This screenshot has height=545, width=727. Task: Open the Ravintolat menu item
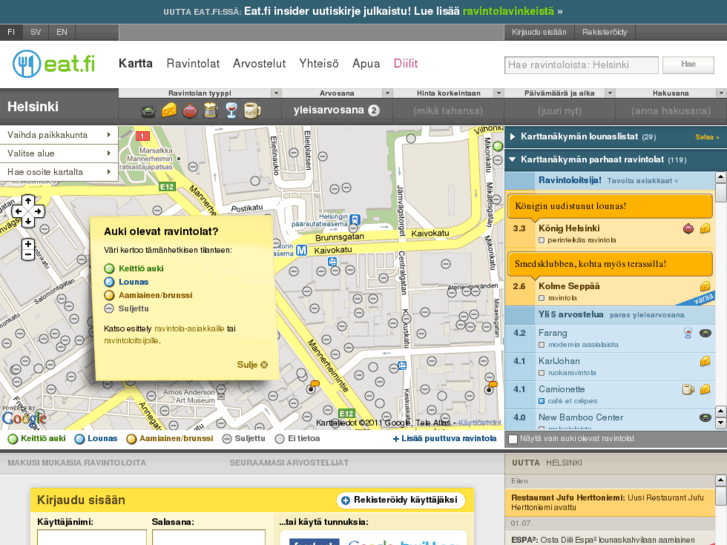[193, 64]
